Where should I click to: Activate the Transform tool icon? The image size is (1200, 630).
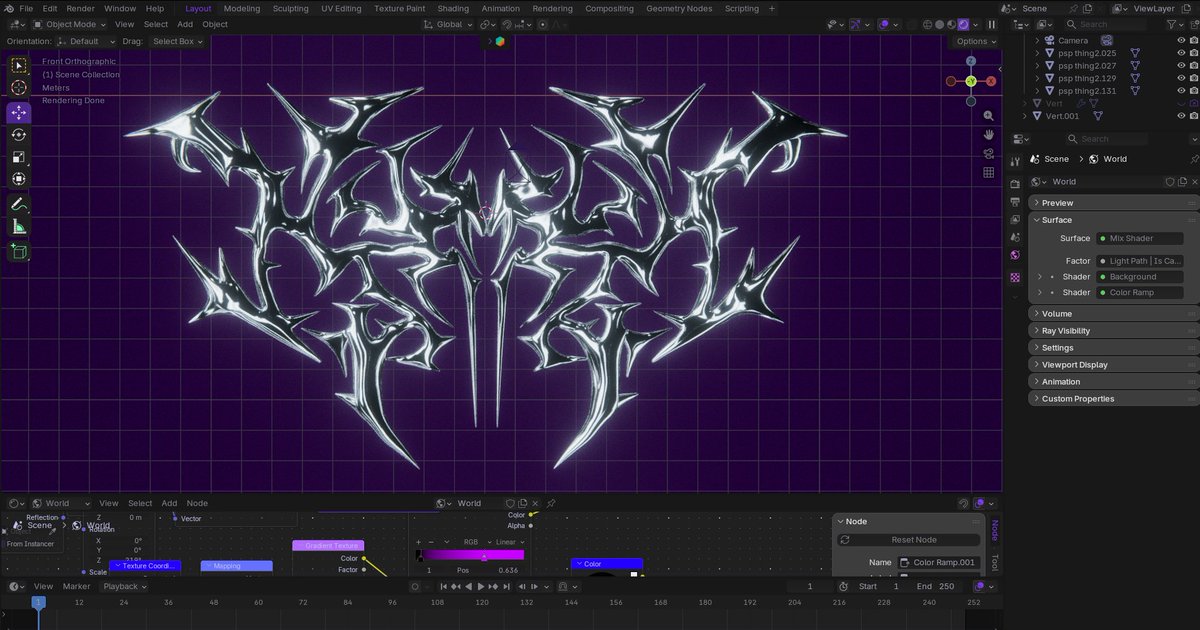tap(19, 180)
